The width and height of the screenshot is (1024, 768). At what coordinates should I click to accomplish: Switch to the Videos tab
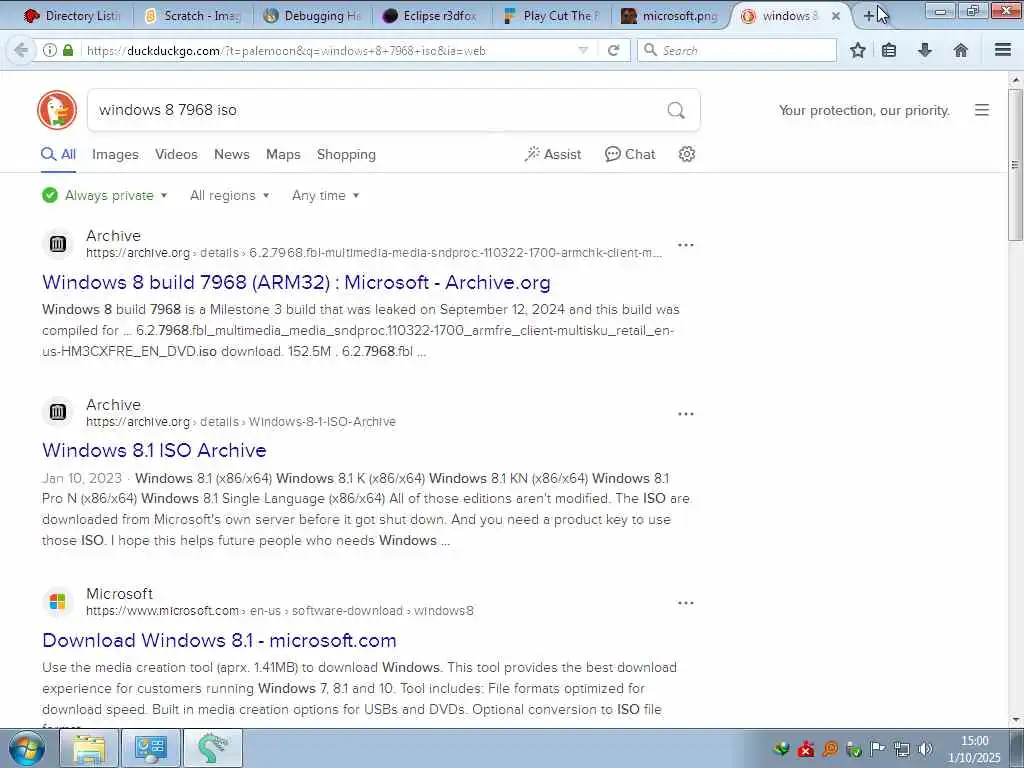176,154
